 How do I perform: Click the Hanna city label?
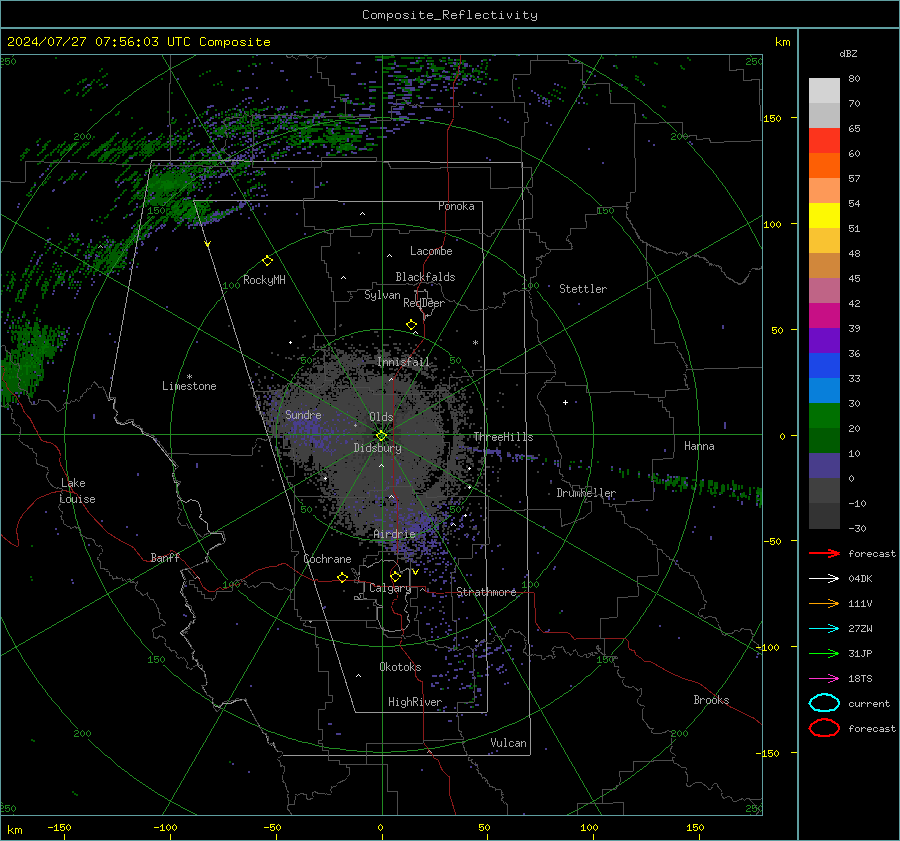point(699,447)
